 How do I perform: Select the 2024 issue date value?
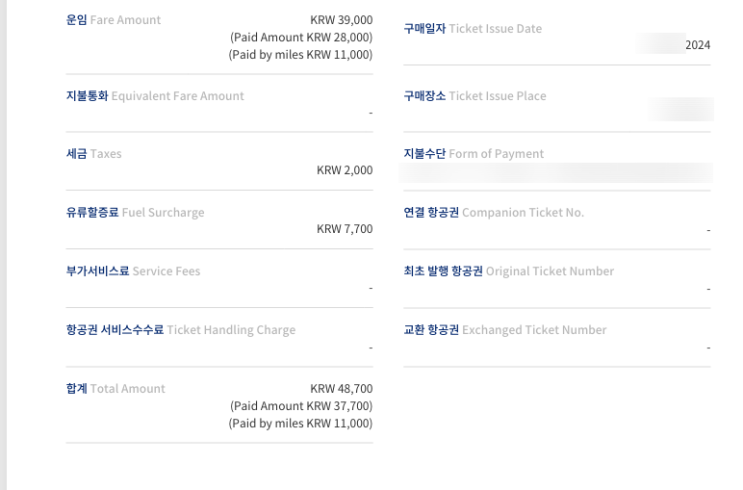697,45
